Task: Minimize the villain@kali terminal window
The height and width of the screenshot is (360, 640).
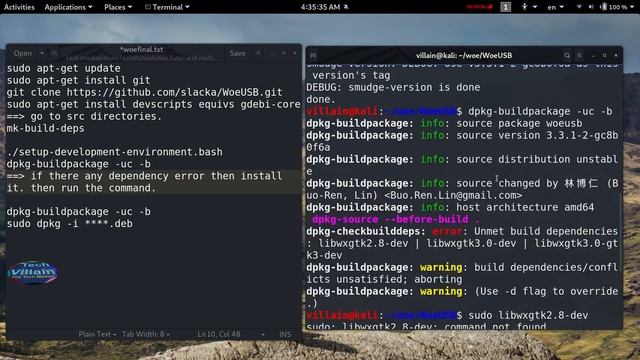Action: click(593, 55)
